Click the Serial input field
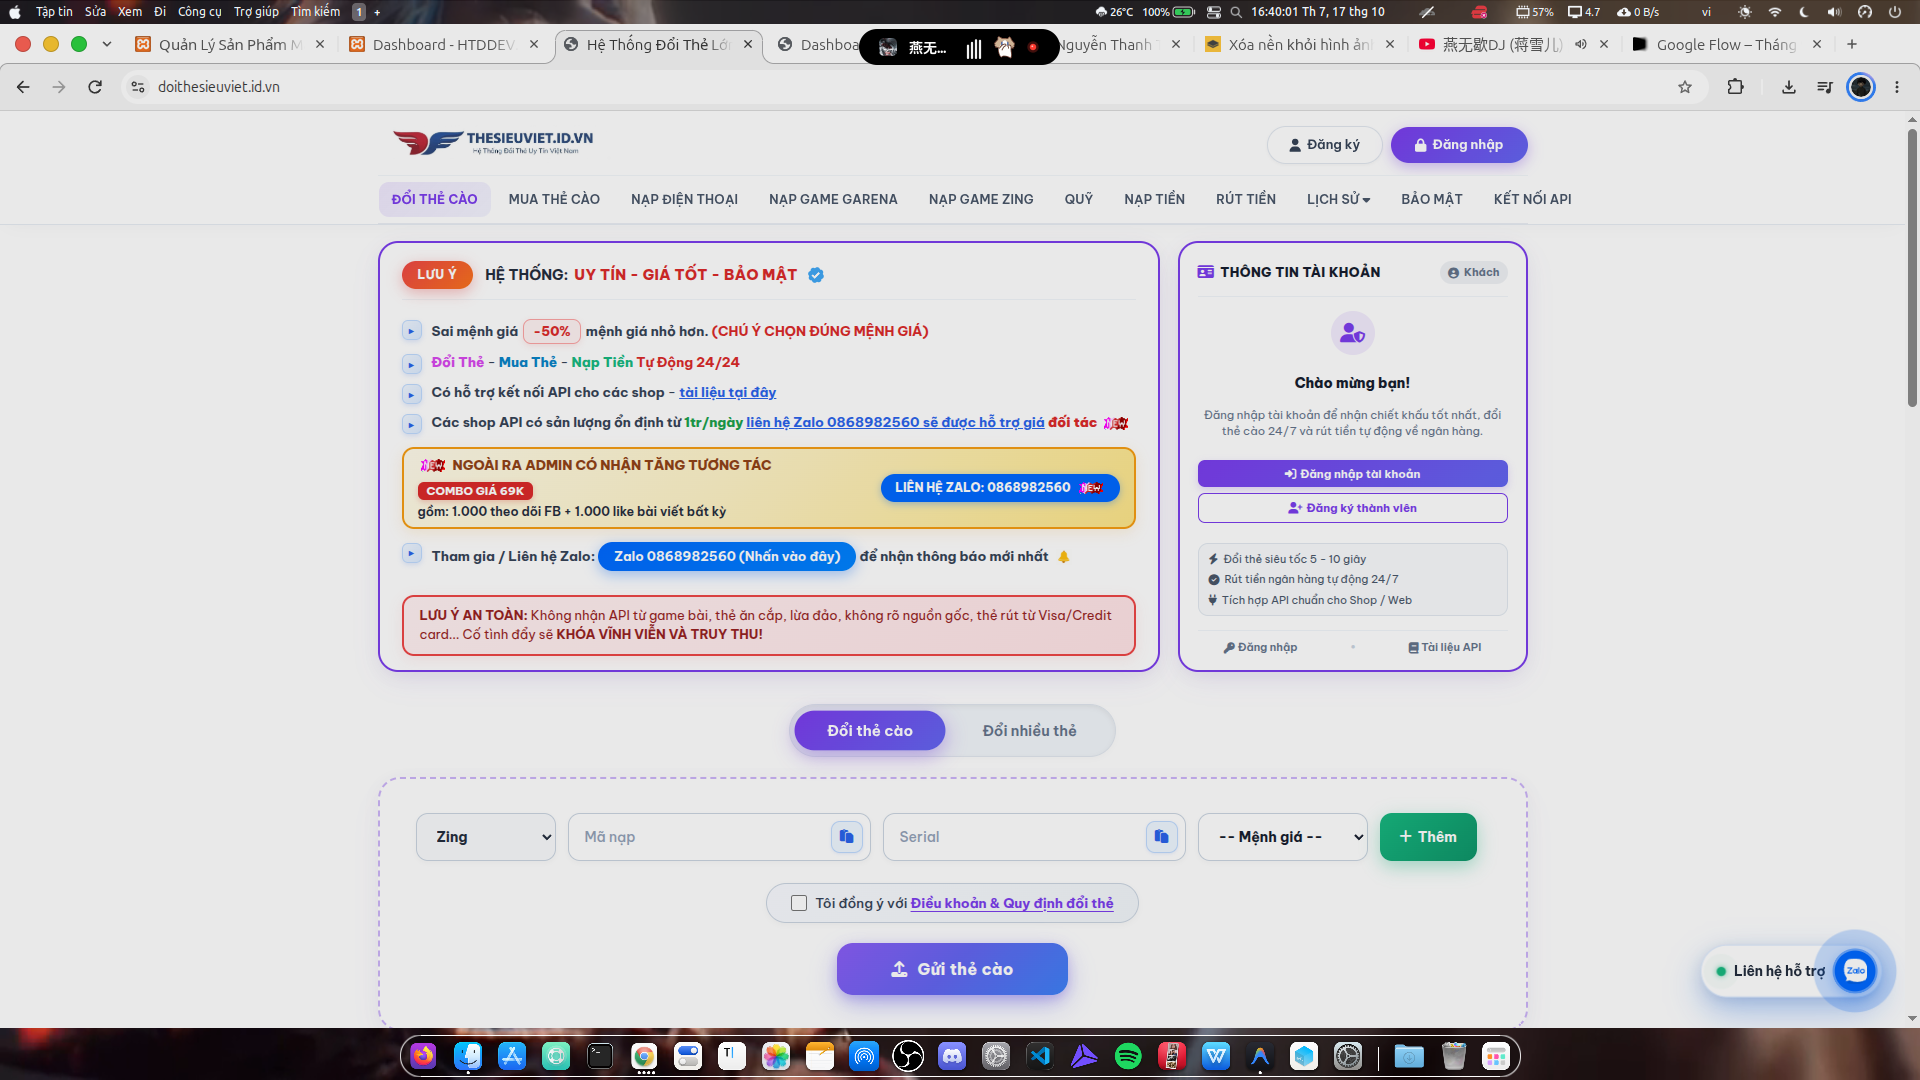1920x1080 pixels. pos(1012,837)
